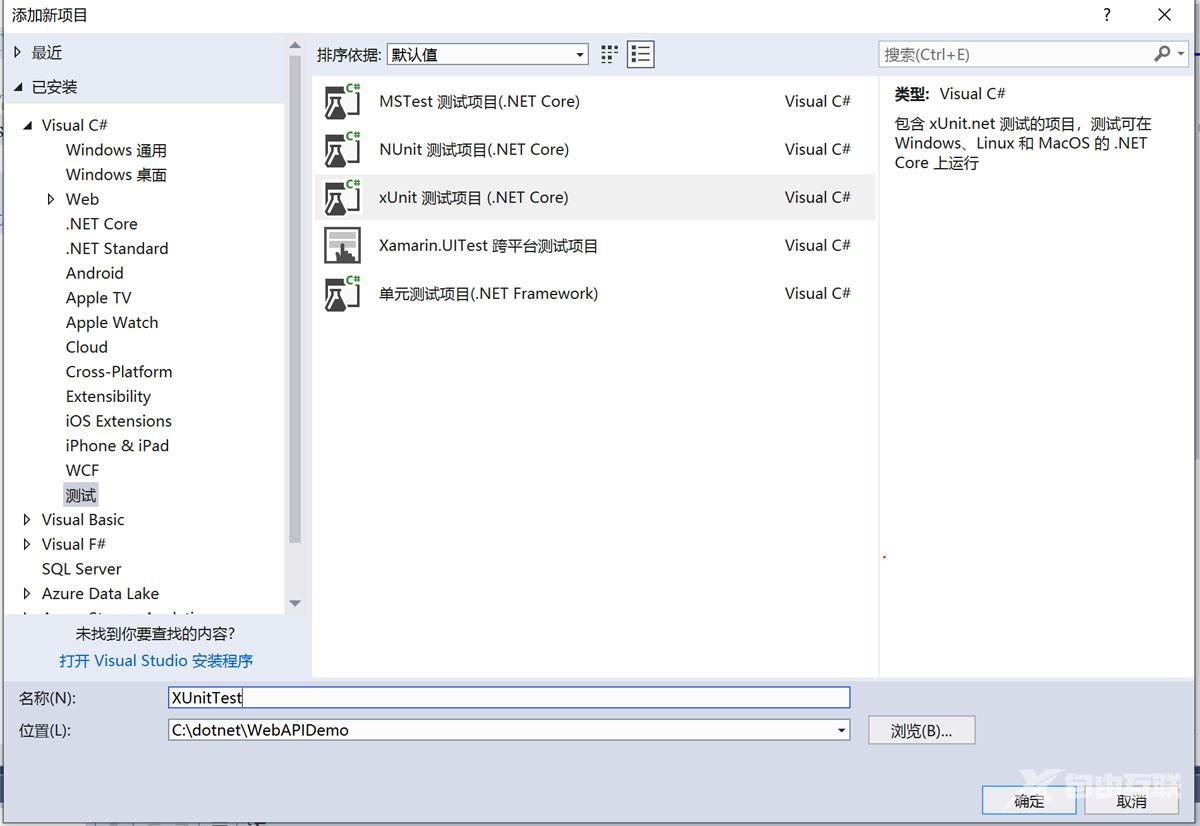Click the 确定 button

click(x=1029, y=801)
